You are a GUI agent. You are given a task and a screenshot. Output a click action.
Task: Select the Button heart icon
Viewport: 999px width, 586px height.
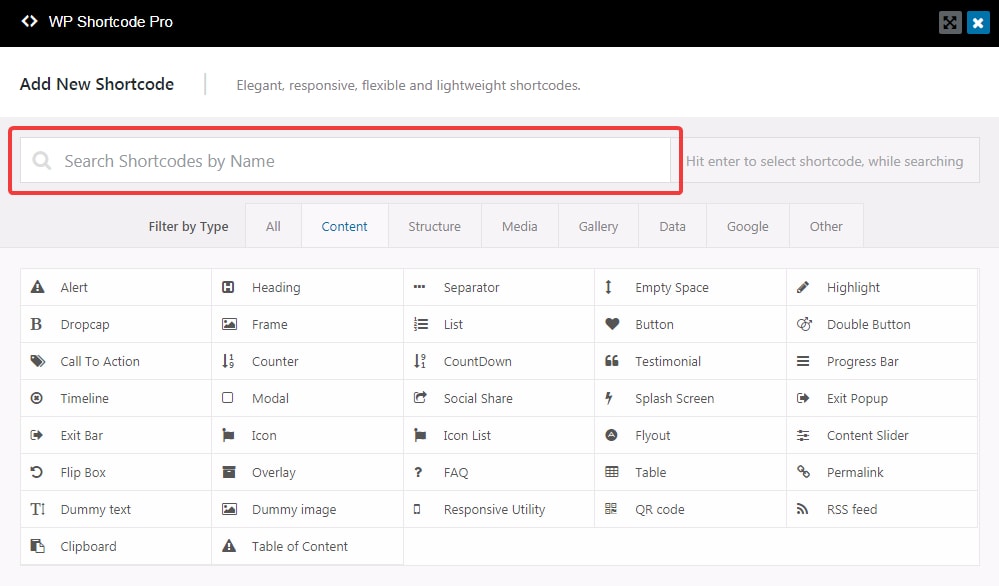(x=612, y=324)
